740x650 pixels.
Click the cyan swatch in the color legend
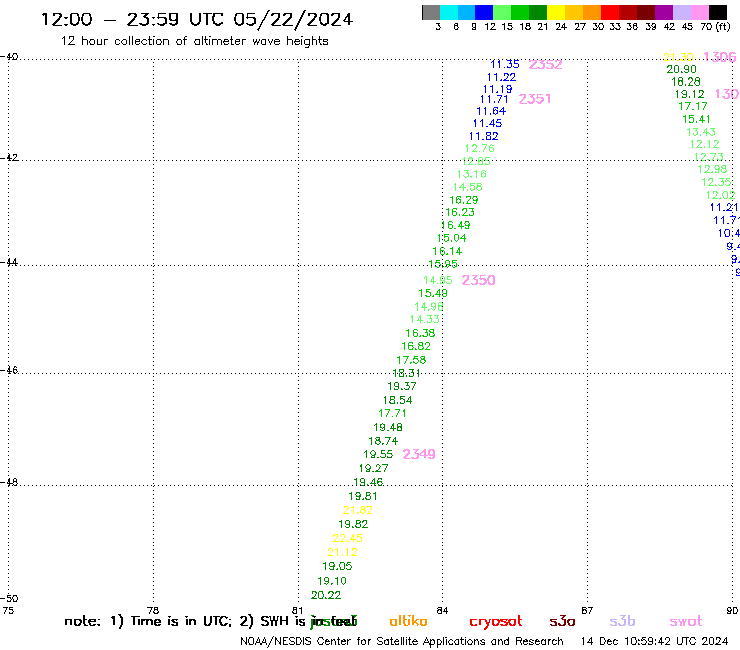coord(449,12)
